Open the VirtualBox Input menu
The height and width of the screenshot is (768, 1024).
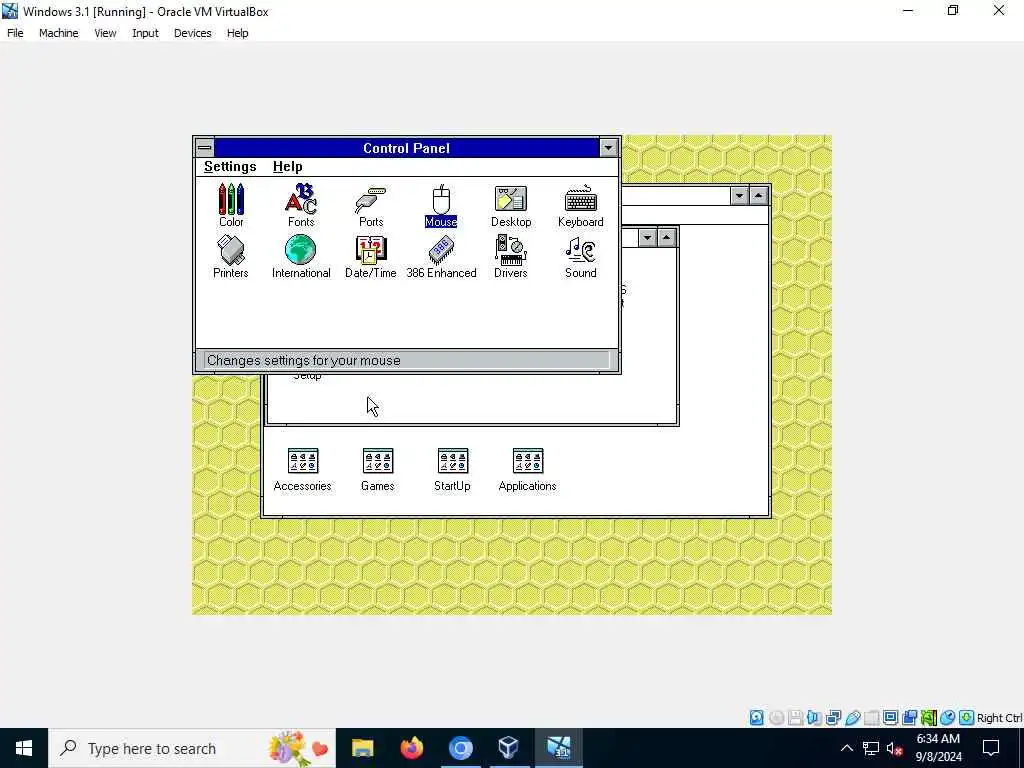(x=145, y=33)
